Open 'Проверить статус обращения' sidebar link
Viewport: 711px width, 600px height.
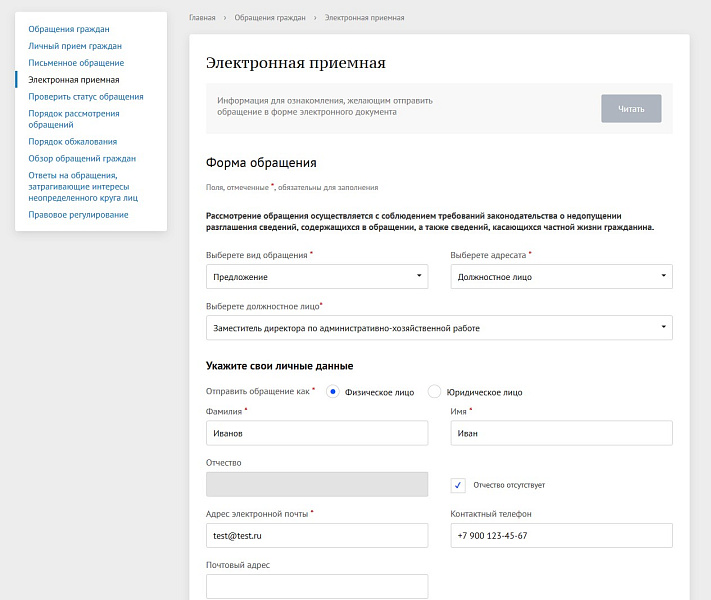(86, 97)
